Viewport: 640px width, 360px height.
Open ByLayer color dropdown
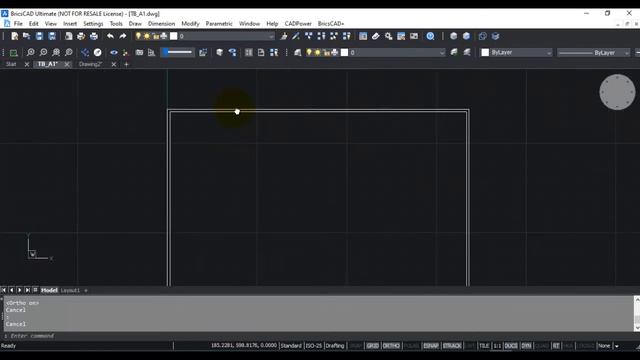pyautogui.click(x=549, y=52)
